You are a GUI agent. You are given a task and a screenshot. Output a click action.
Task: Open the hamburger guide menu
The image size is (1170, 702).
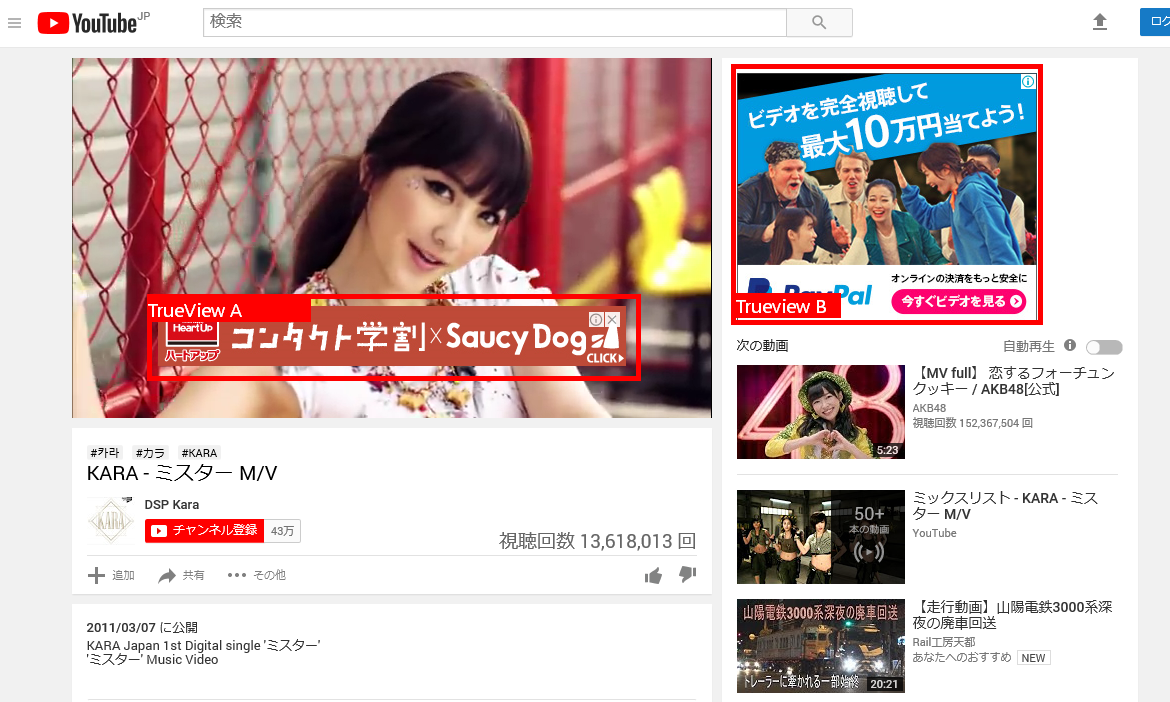(x=14, y=23)
